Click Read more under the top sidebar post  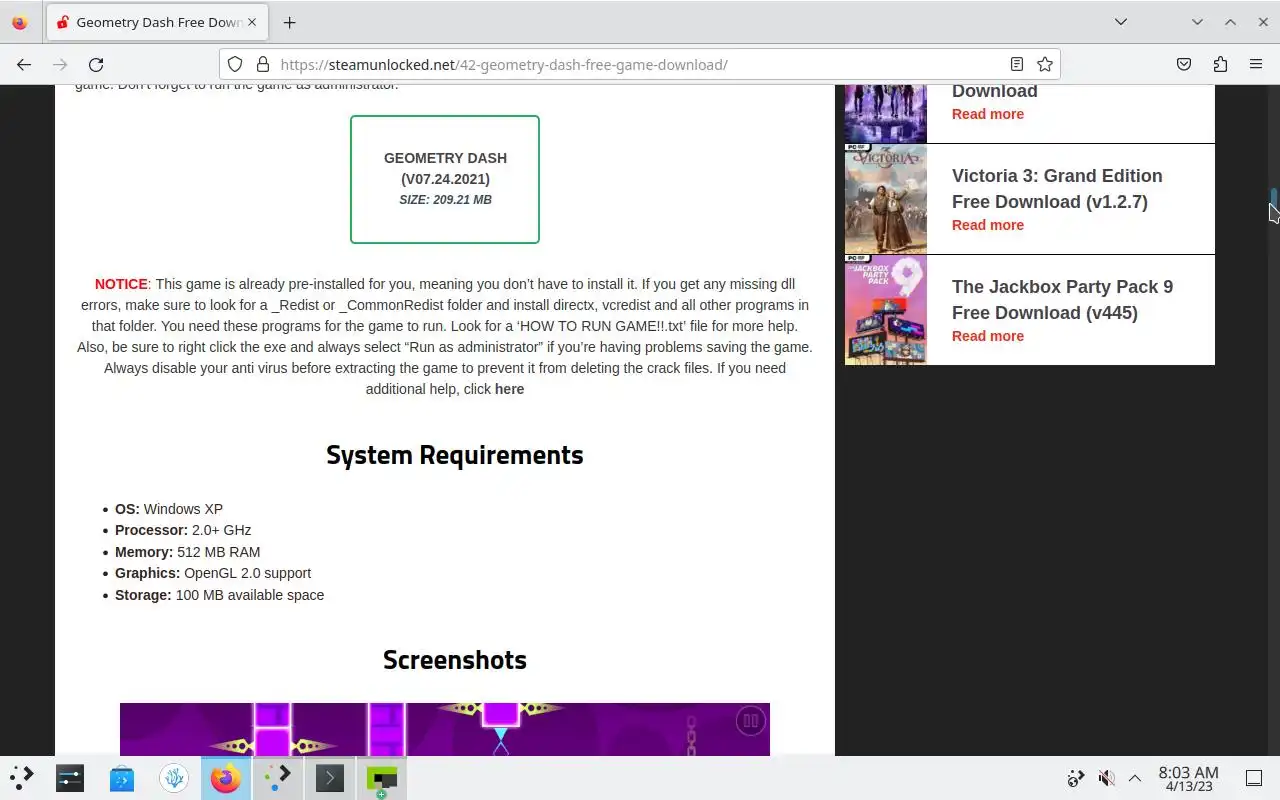coord(988,114)
